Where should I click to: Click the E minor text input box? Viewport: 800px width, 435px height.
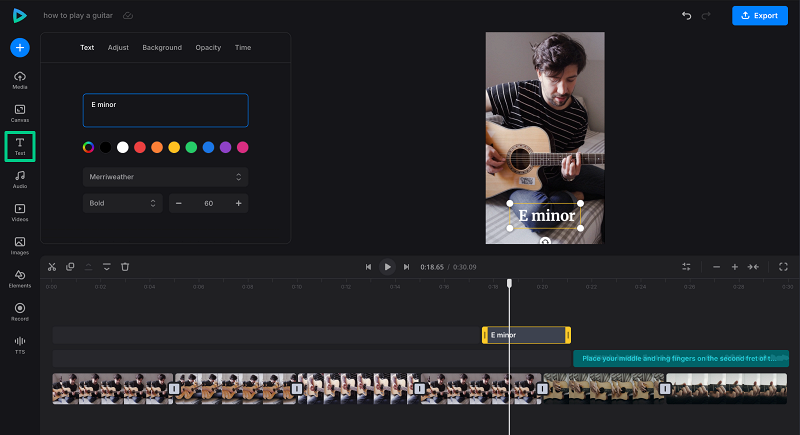(165, 110)
